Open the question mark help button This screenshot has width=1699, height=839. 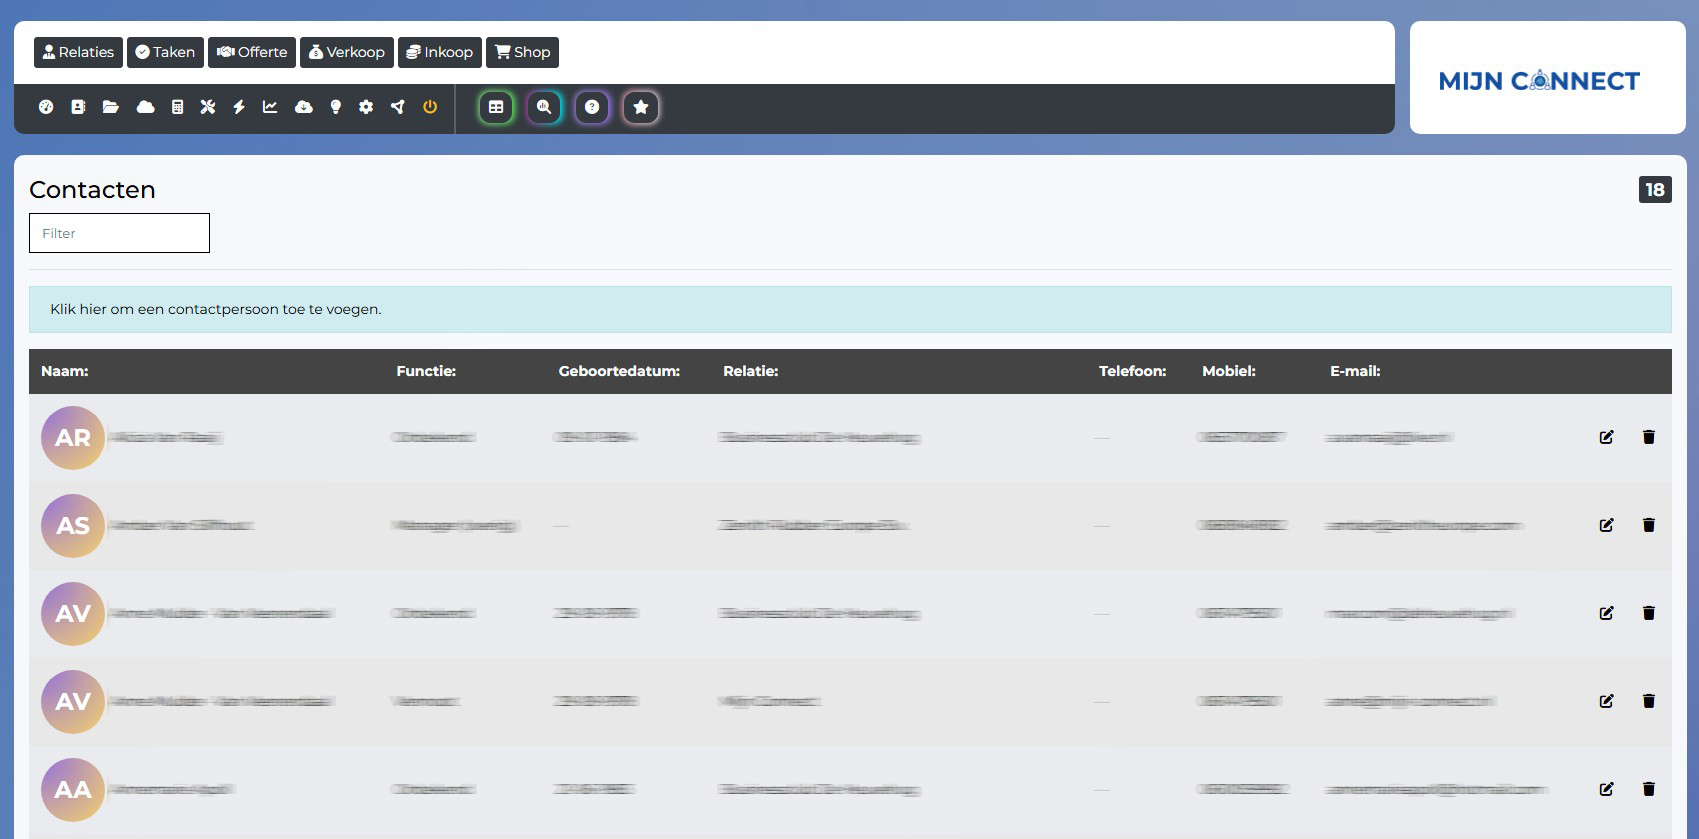[x=592, y=107]
